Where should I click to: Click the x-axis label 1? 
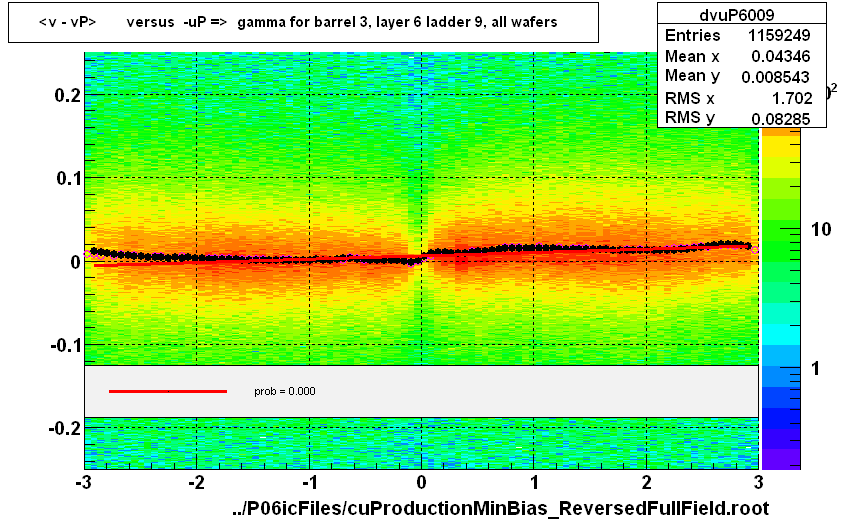[x=534, y=482]
